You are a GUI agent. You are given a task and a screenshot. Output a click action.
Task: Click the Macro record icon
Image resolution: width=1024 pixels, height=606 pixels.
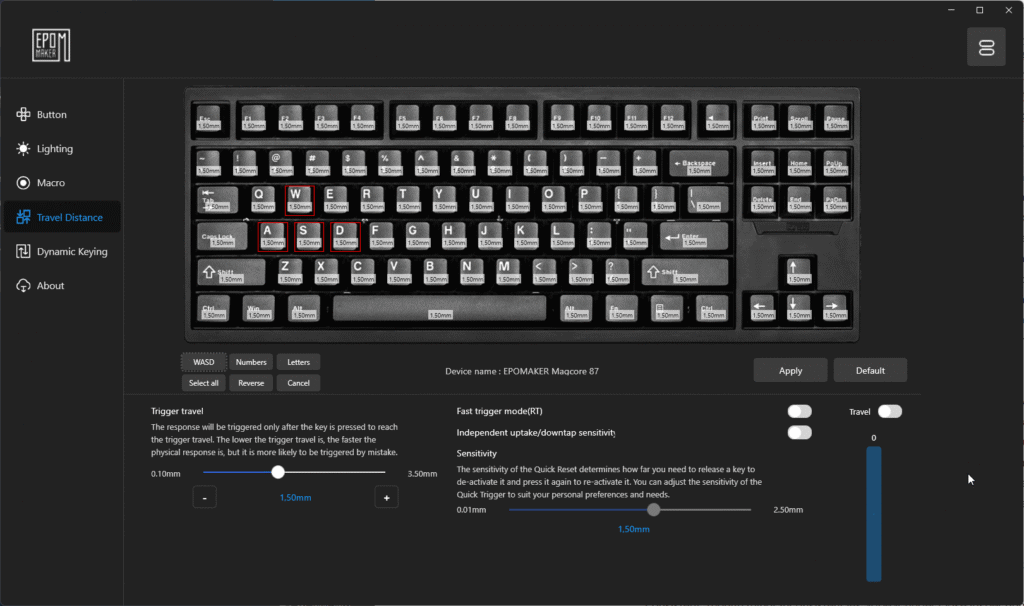24,183
